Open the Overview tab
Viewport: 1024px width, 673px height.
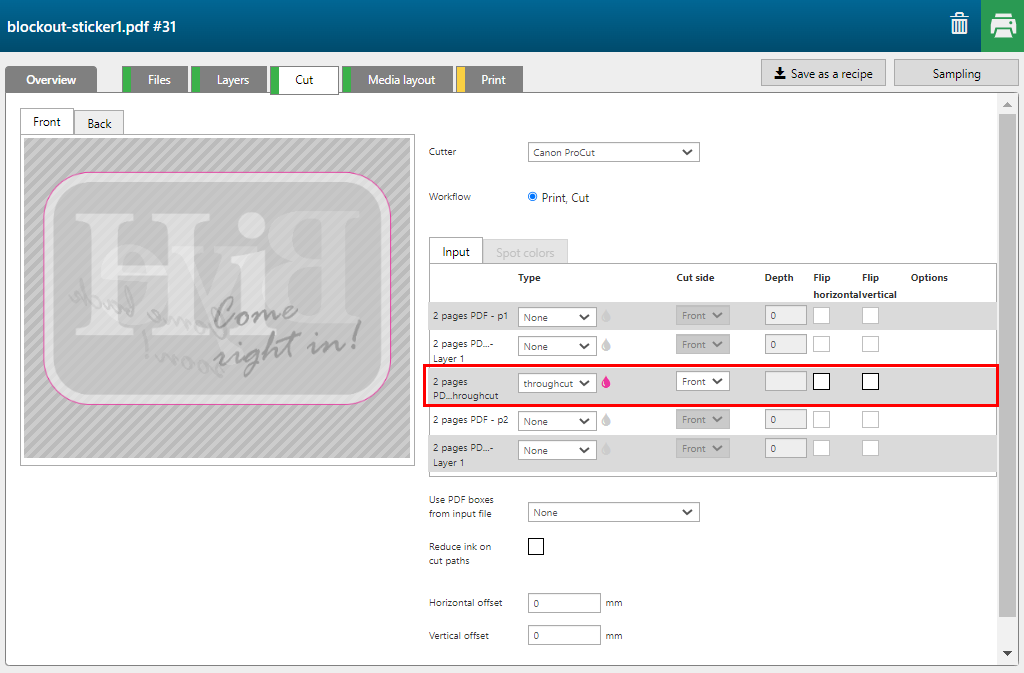pos(51,80)
